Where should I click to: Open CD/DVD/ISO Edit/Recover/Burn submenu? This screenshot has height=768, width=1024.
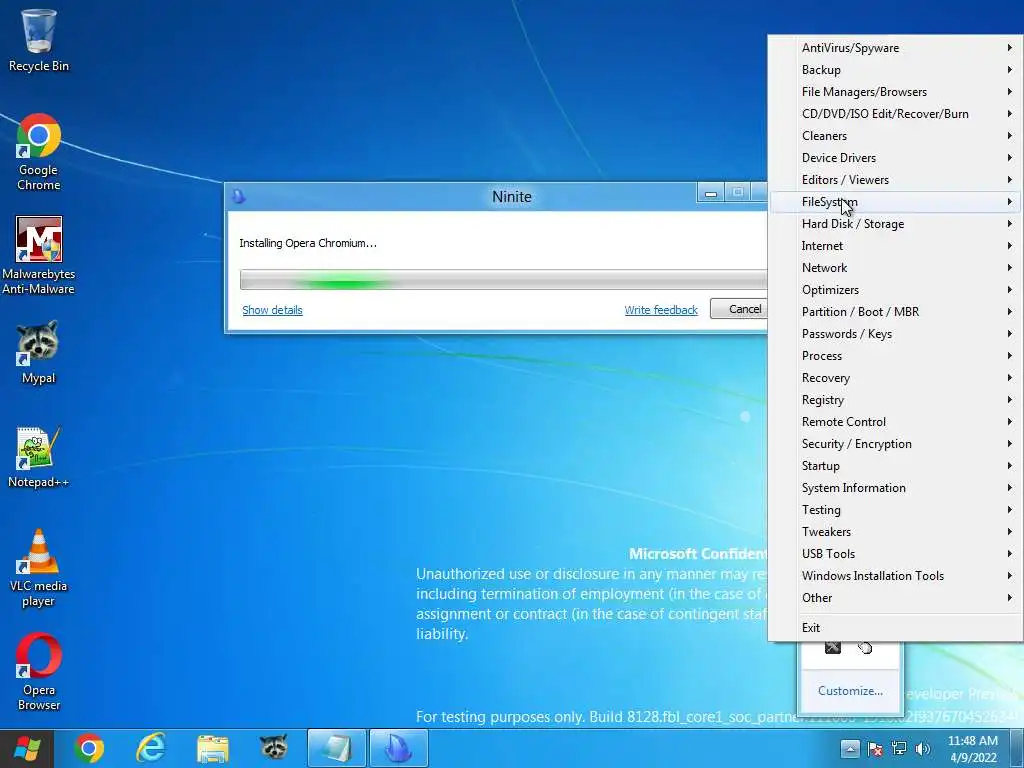click(x=894, y=114)
